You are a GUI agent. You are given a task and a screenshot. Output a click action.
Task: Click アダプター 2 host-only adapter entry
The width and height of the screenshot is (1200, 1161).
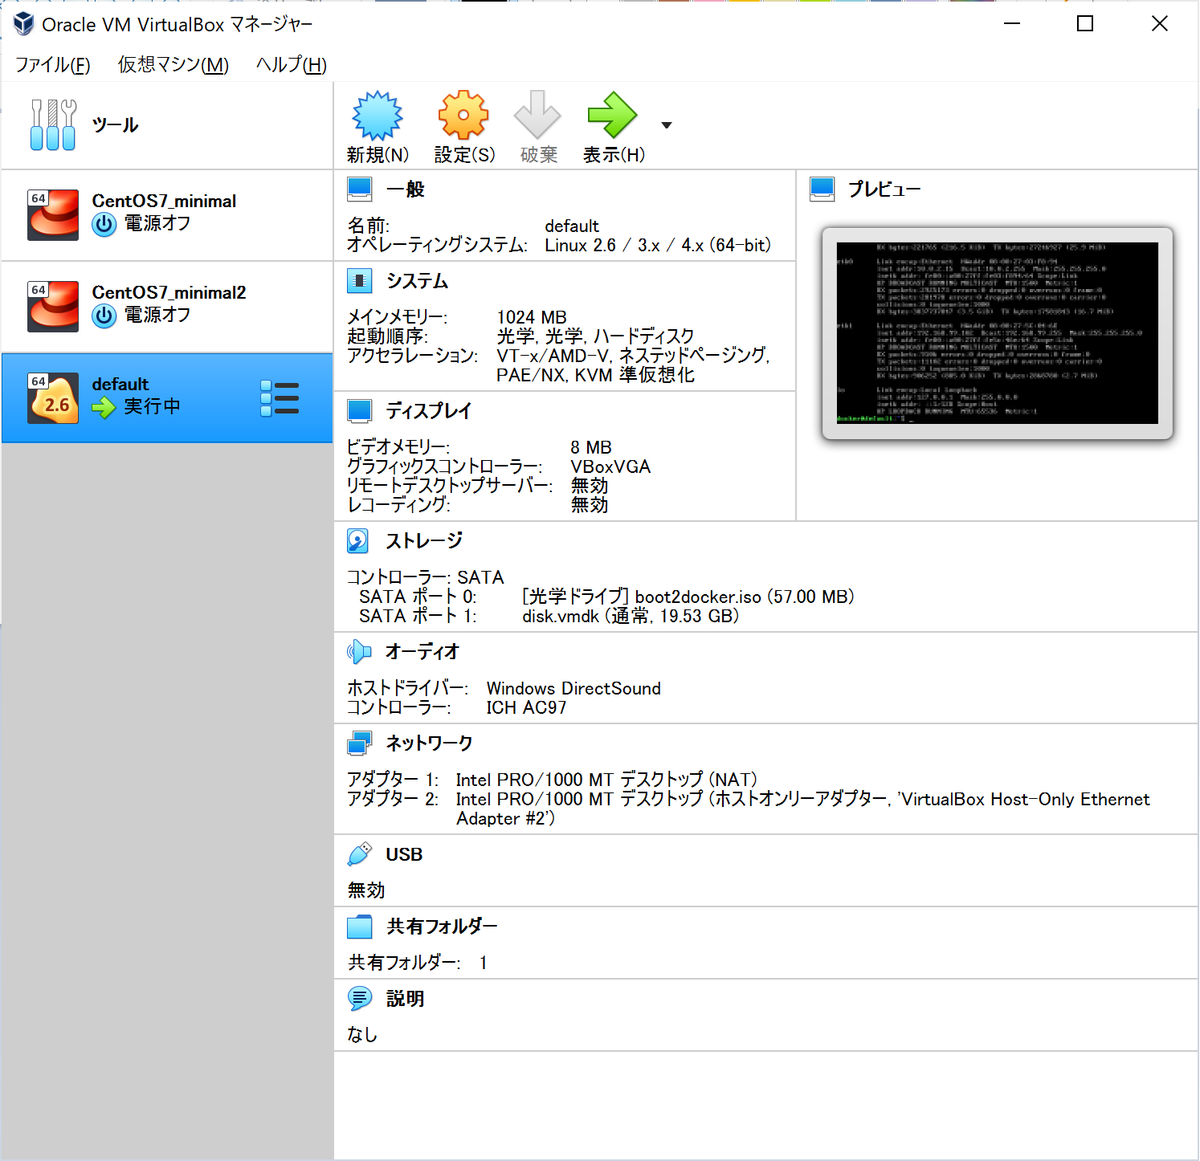748,809
